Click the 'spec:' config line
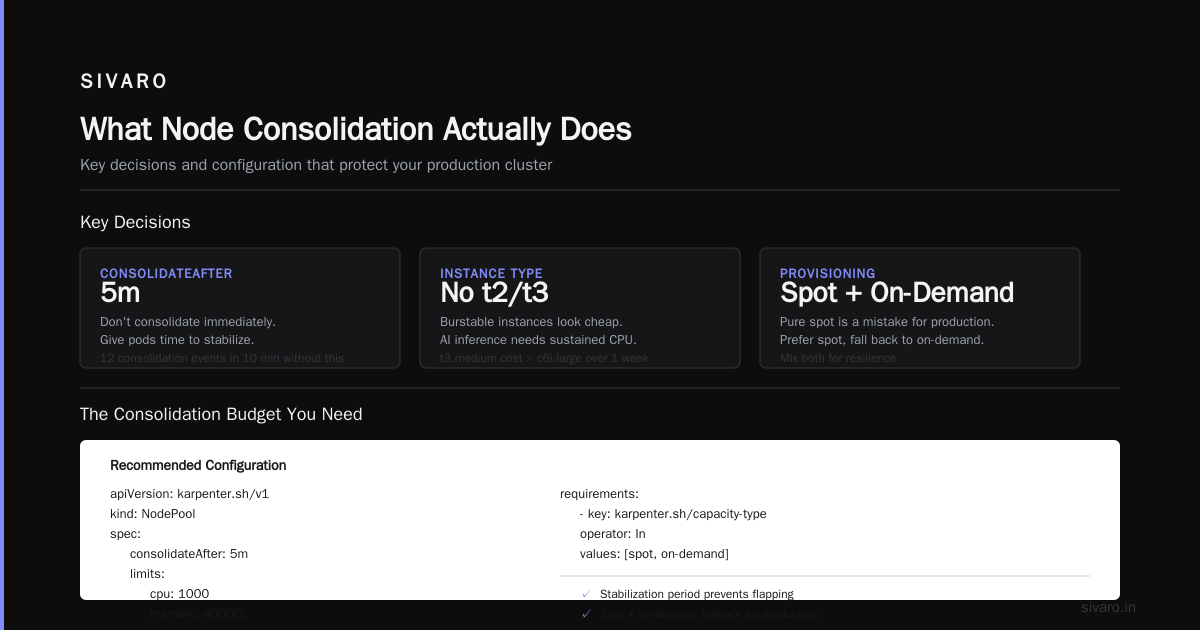This screenshot has height=630, width=1200. (125, 534)
